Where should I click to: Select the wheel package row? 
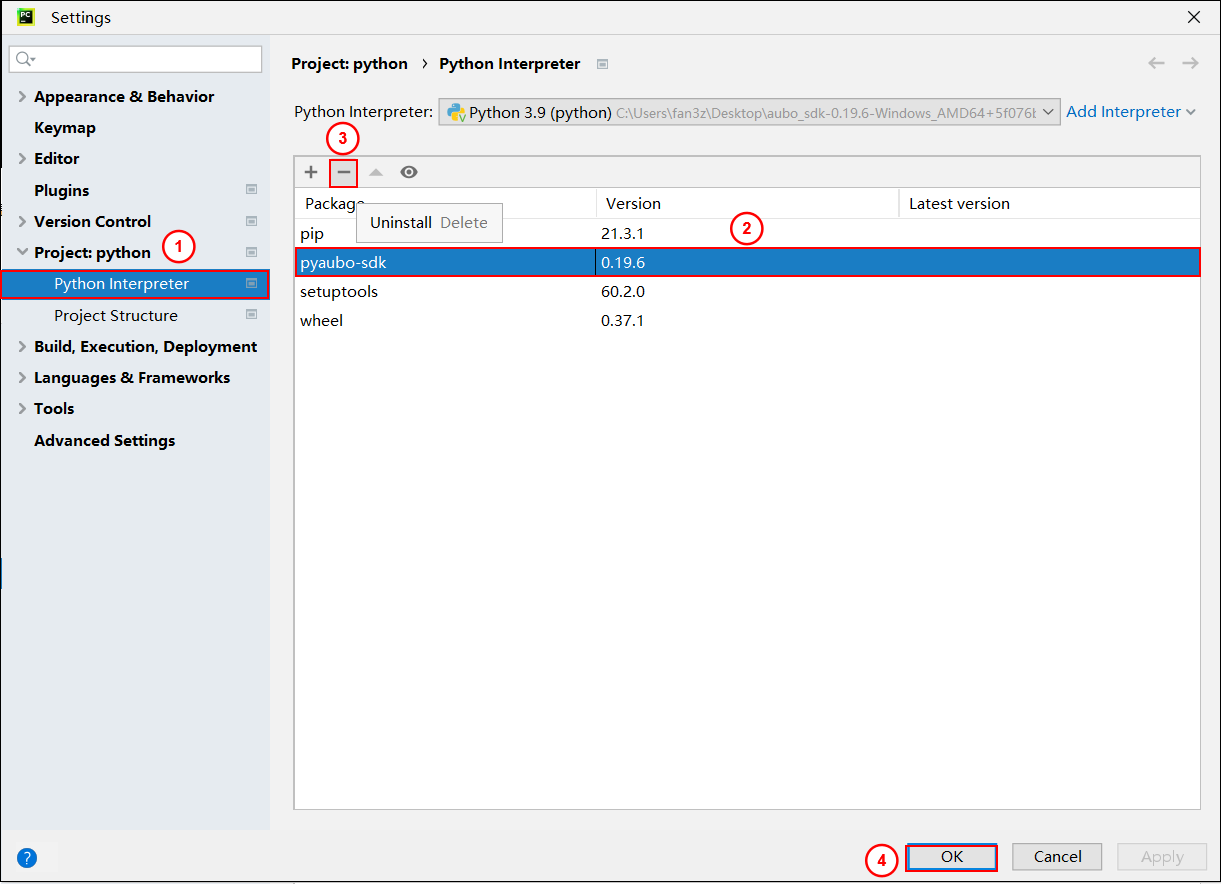click(747, 321)
